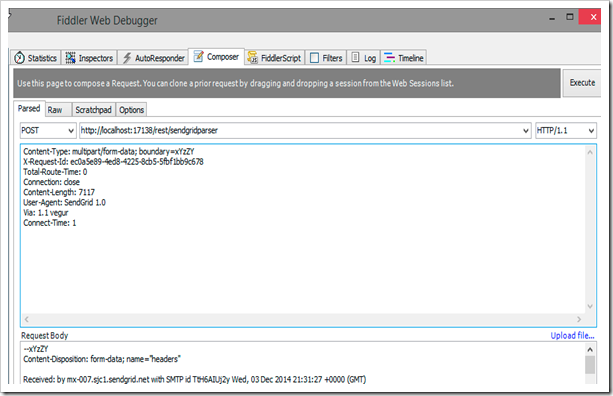Image resolution: width=613 pixels, height=396 pixels.
Task: Show the Timeline tab
Action: 404,58
